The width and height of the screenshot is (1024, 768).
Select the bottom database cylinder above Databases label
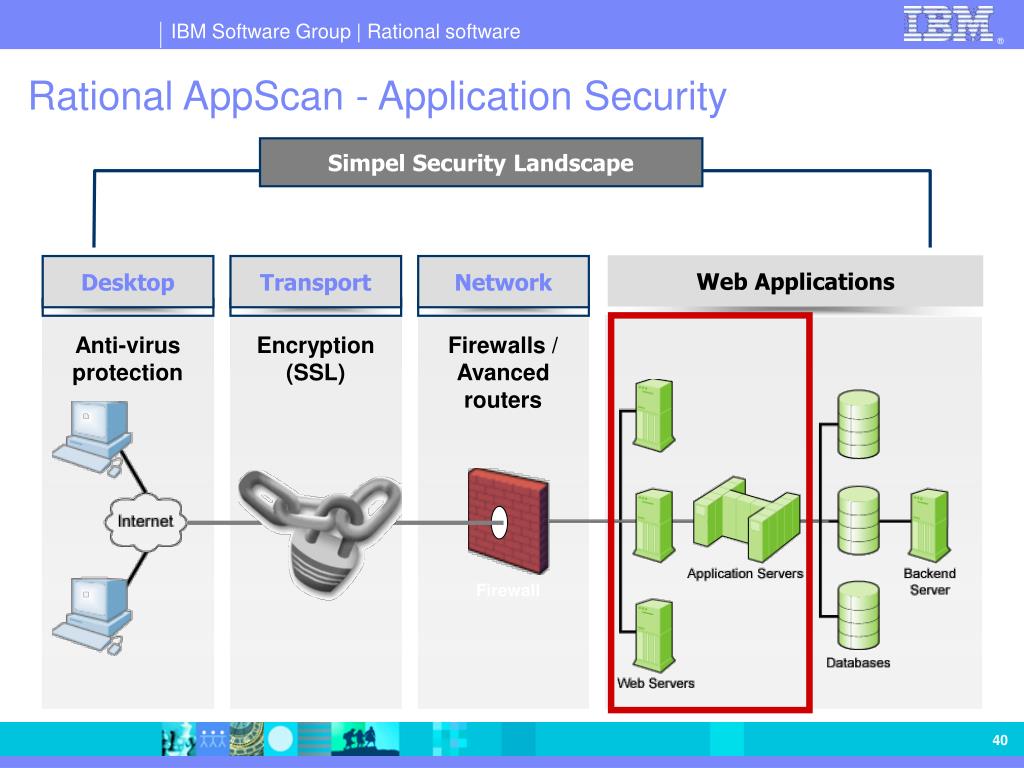click(x=859, y=616)
